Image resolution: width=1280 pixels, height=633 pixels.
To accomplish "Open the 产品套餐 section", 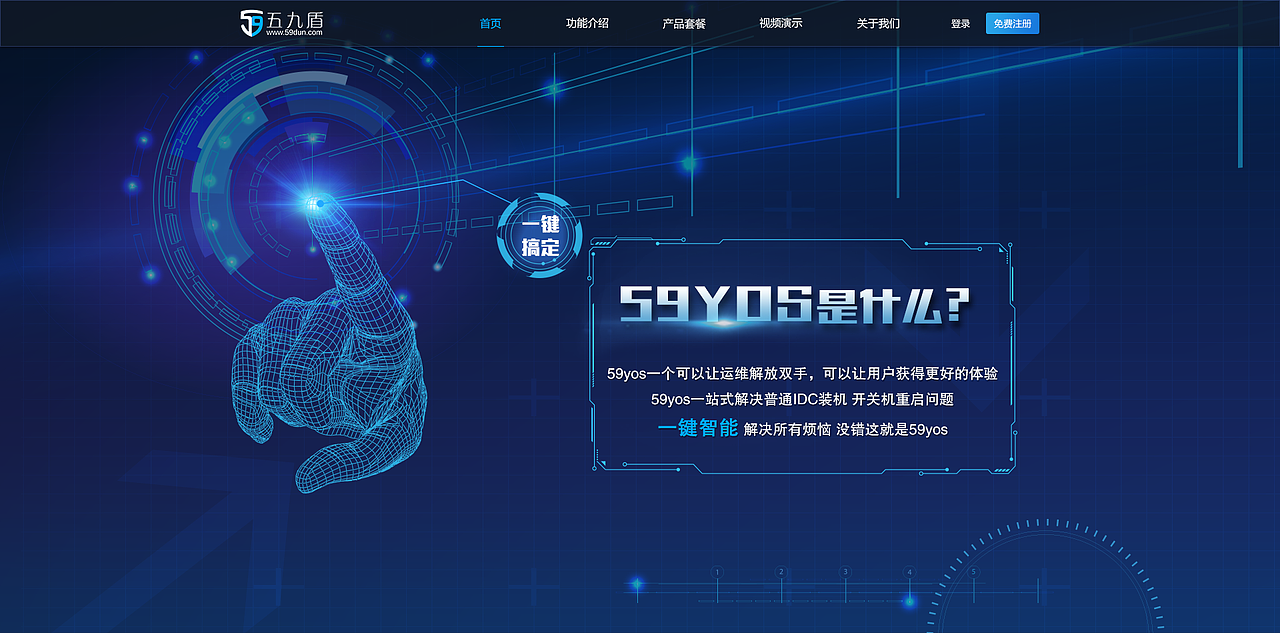I will [x=684, y=23].
